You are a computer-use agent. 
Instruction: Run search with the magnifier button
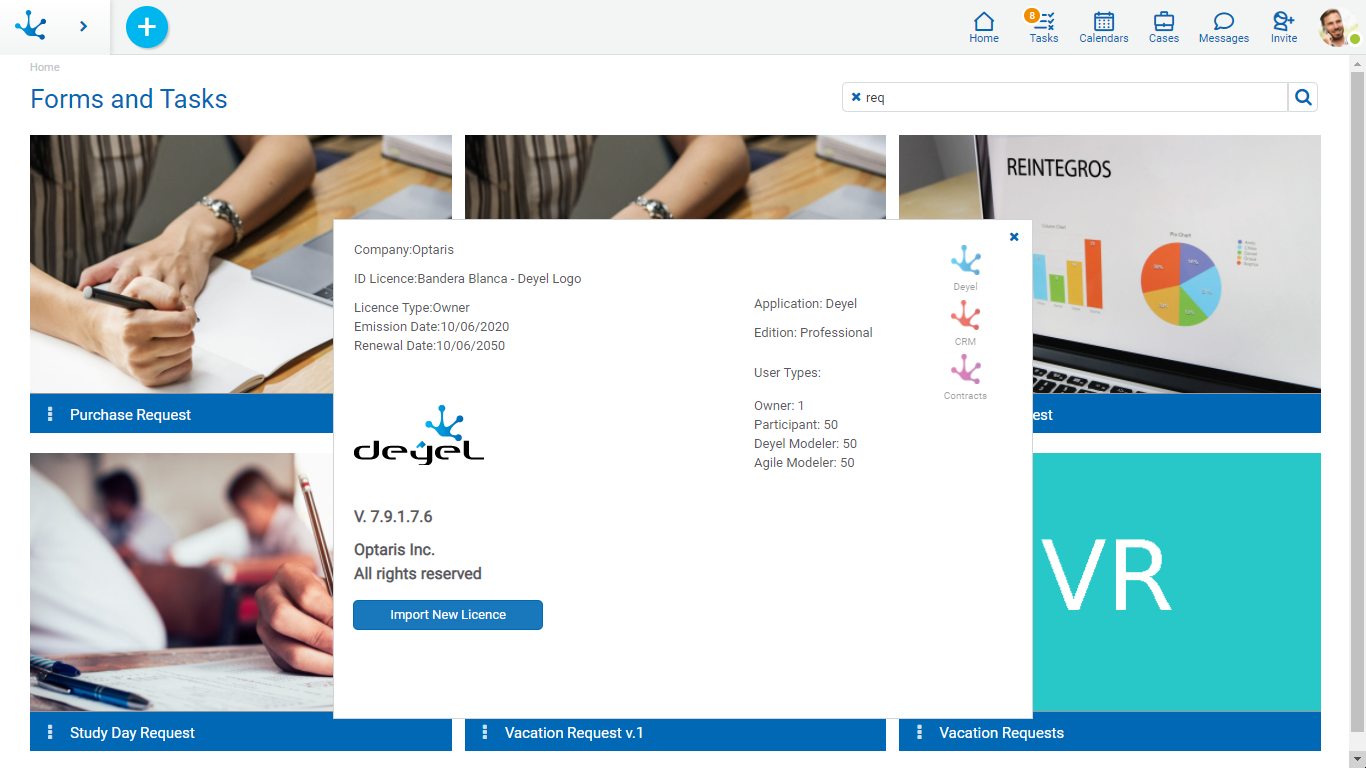(x=1303, y=97)
